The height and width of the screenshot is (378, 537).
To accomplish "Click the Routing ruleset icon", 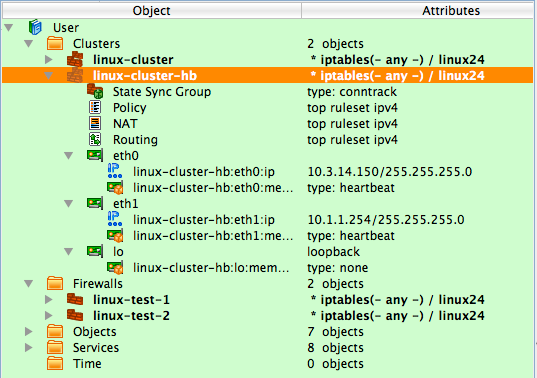I will [95, 139].
